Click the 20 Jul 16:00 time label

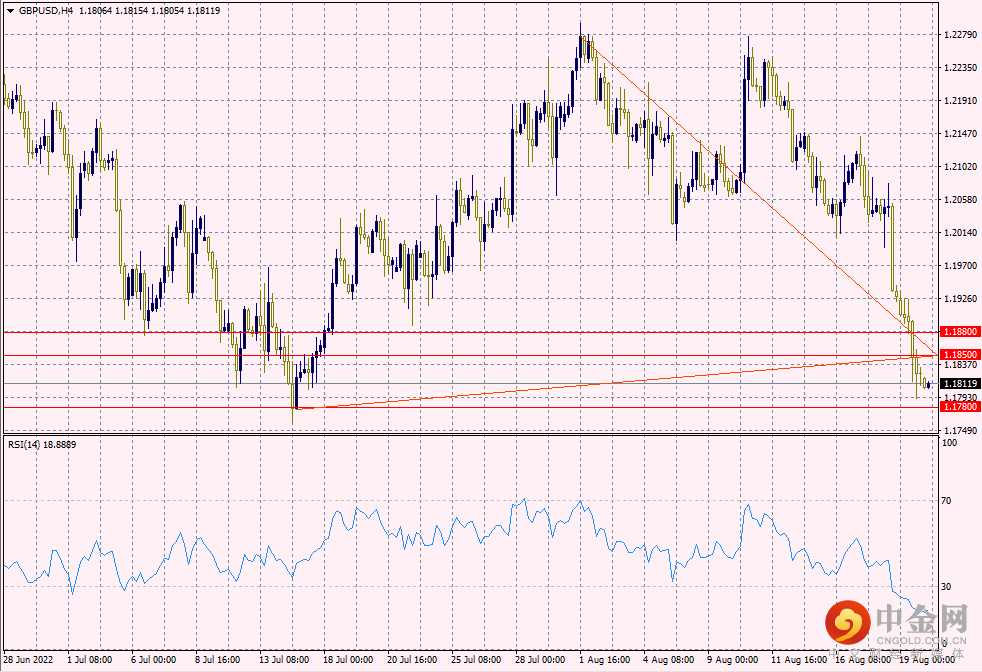point(411,659)
